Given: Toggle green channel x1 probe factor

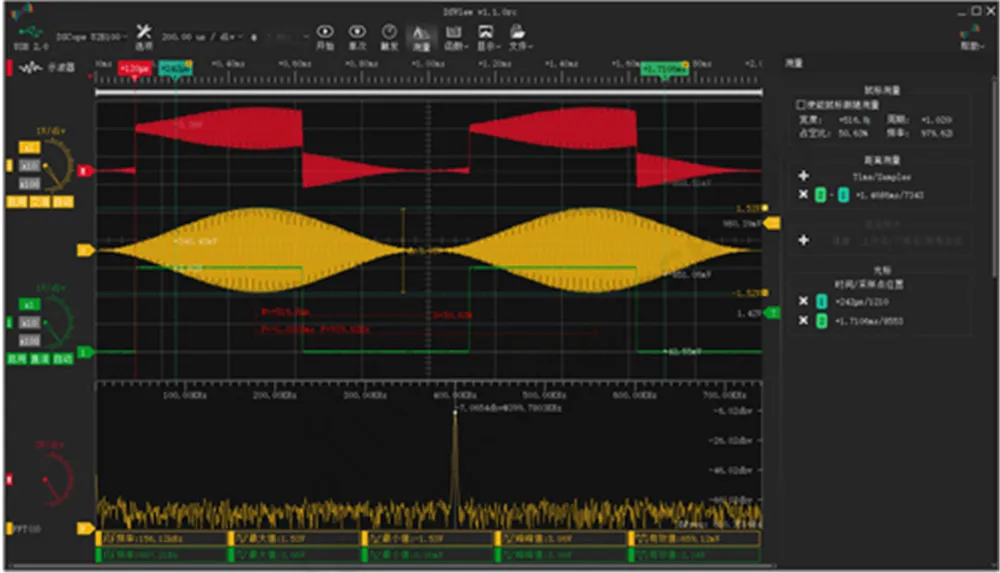Looking at the screenshot, I should pyautogui.click(x=29, y=304).
